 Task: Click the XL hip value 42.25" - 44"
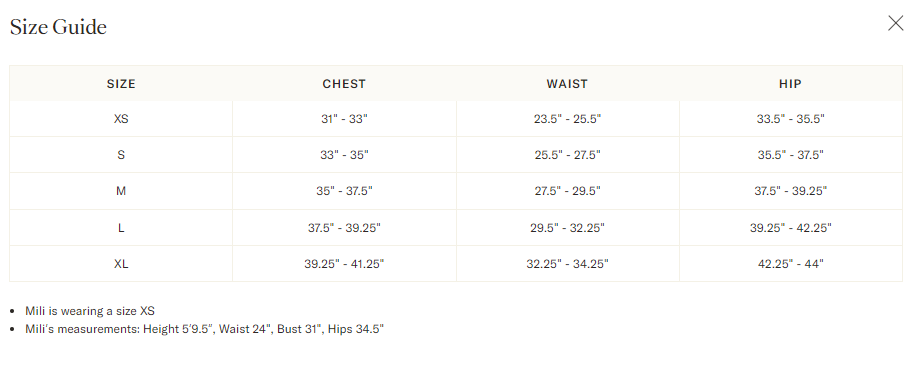790,264
